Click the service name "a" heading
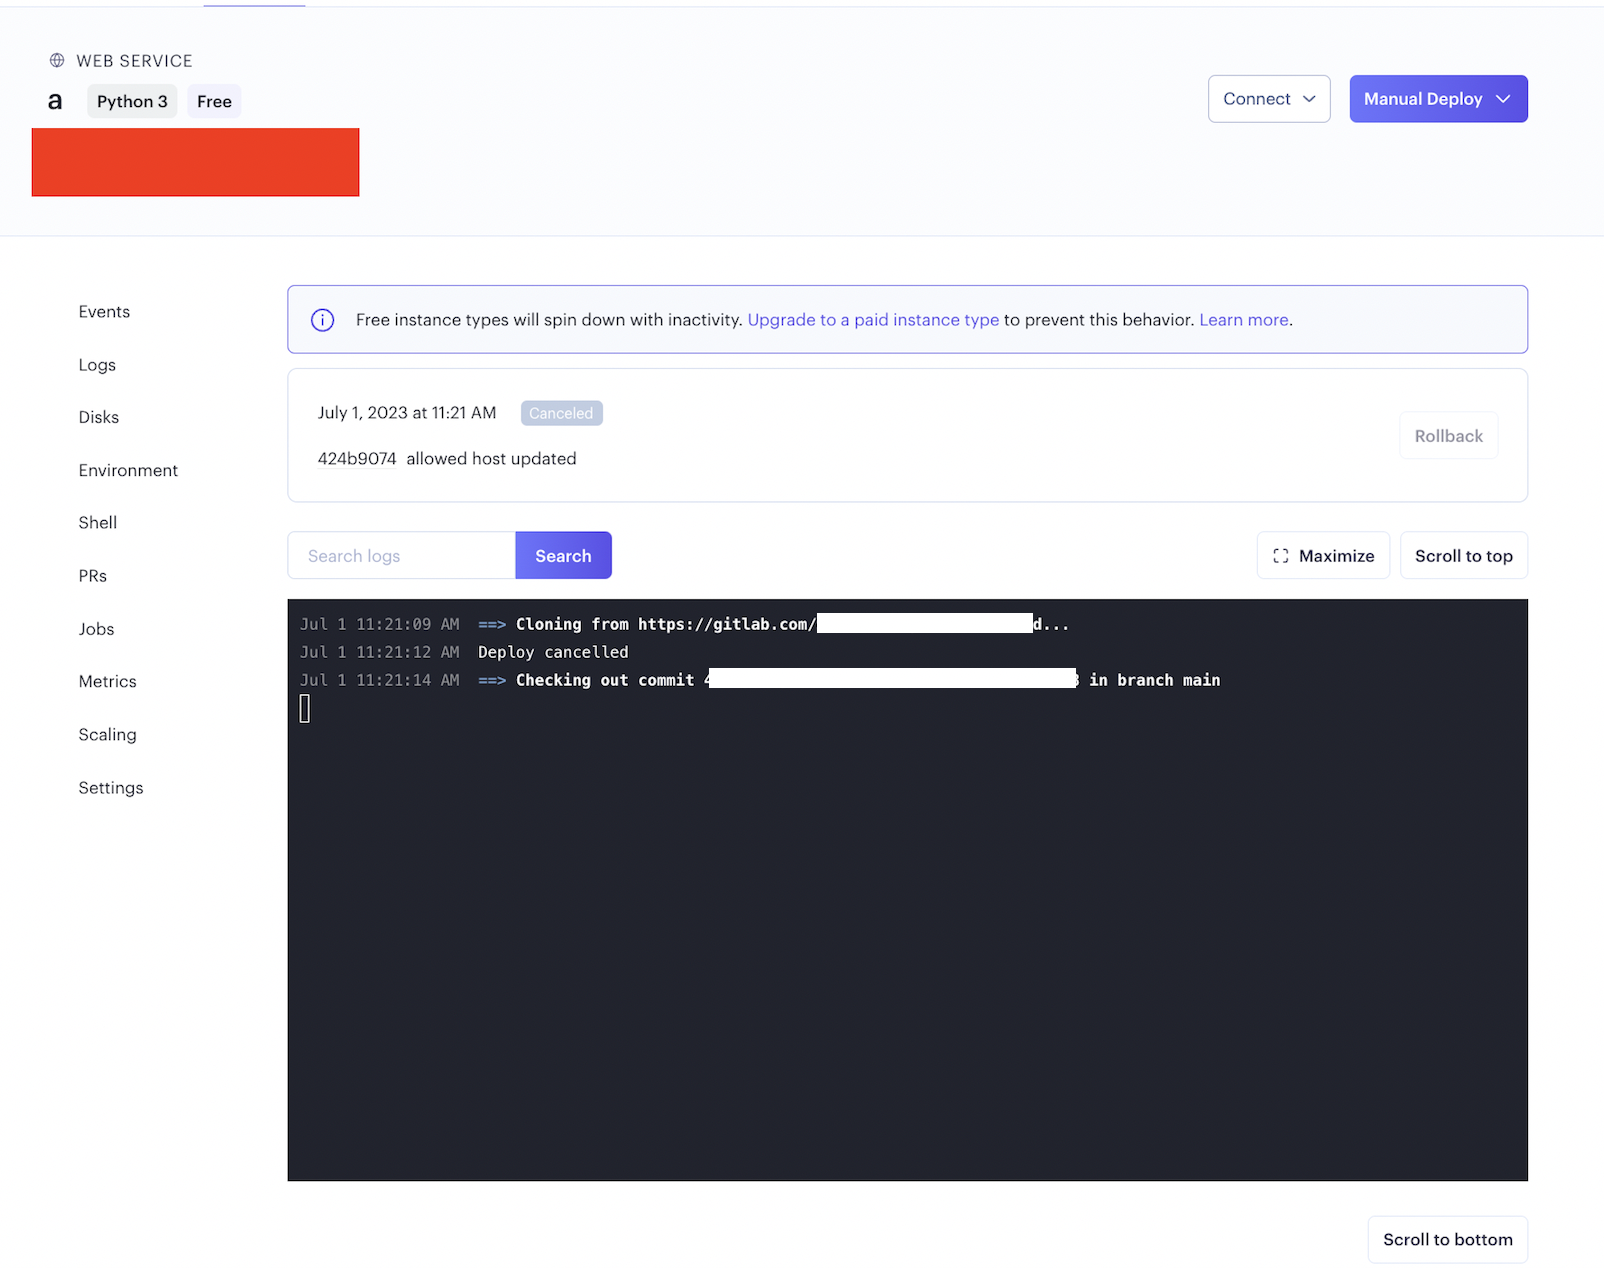 coord(55,102)
